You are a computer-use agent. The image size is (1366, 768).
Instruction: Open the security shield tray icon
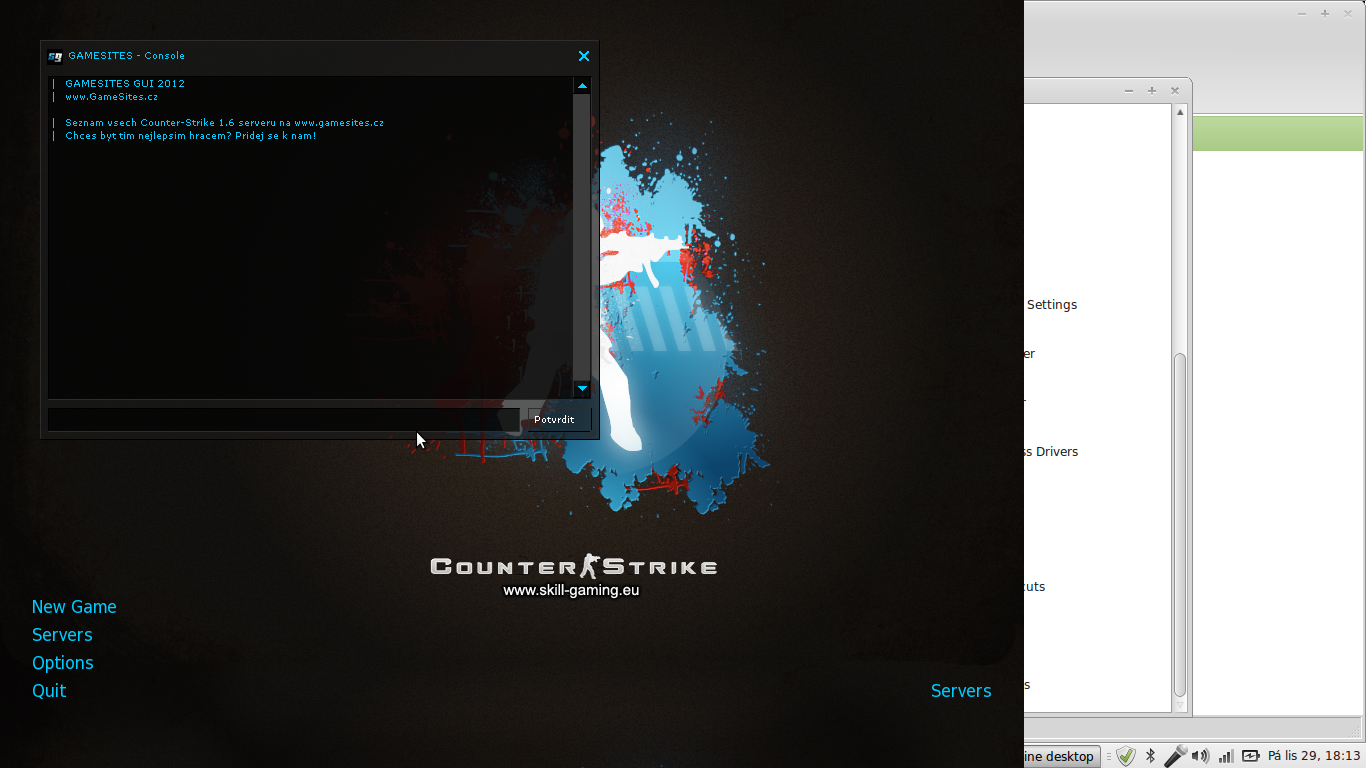[1126, 757]
